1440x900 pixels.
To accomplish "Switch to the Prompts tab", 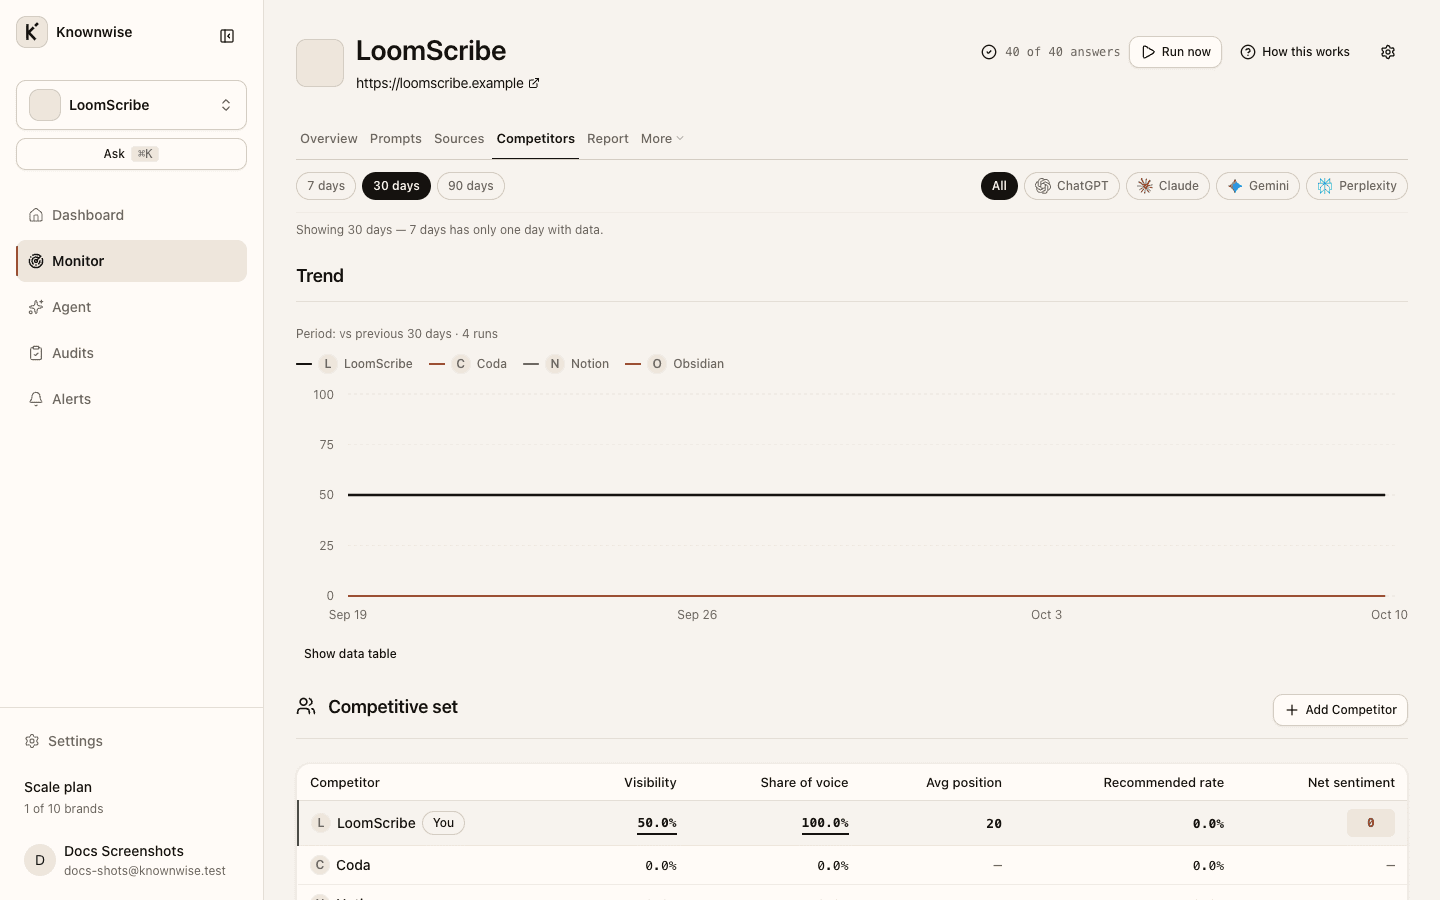I will pyautogui.click(x=396, y=139).
